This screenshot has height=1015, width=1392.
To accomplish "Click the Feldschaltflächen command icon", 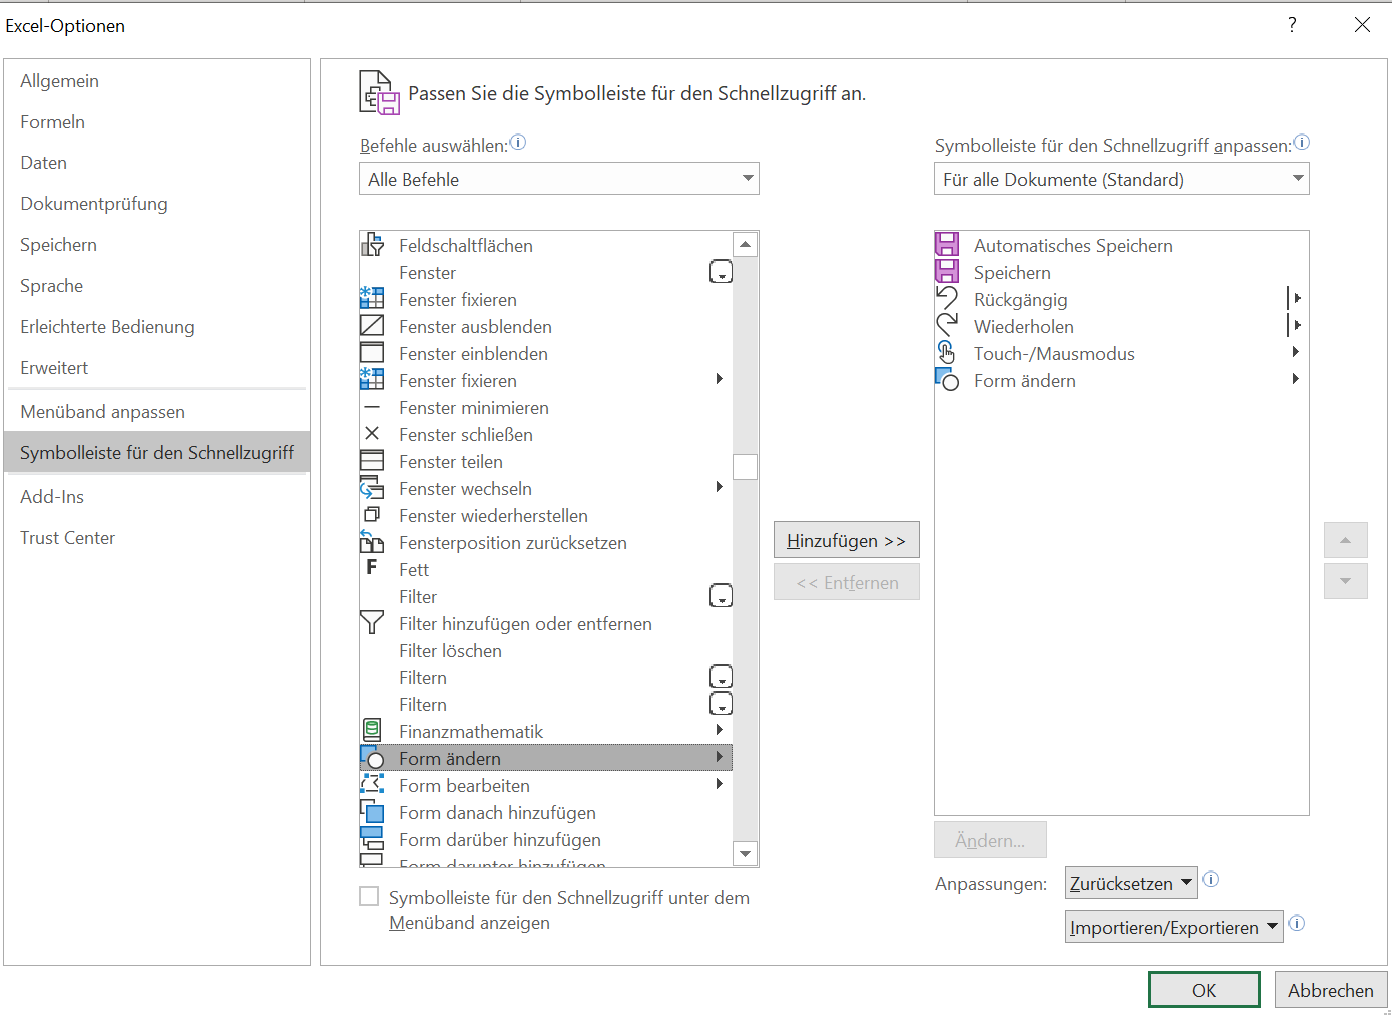I will click(x=372, y=245).
